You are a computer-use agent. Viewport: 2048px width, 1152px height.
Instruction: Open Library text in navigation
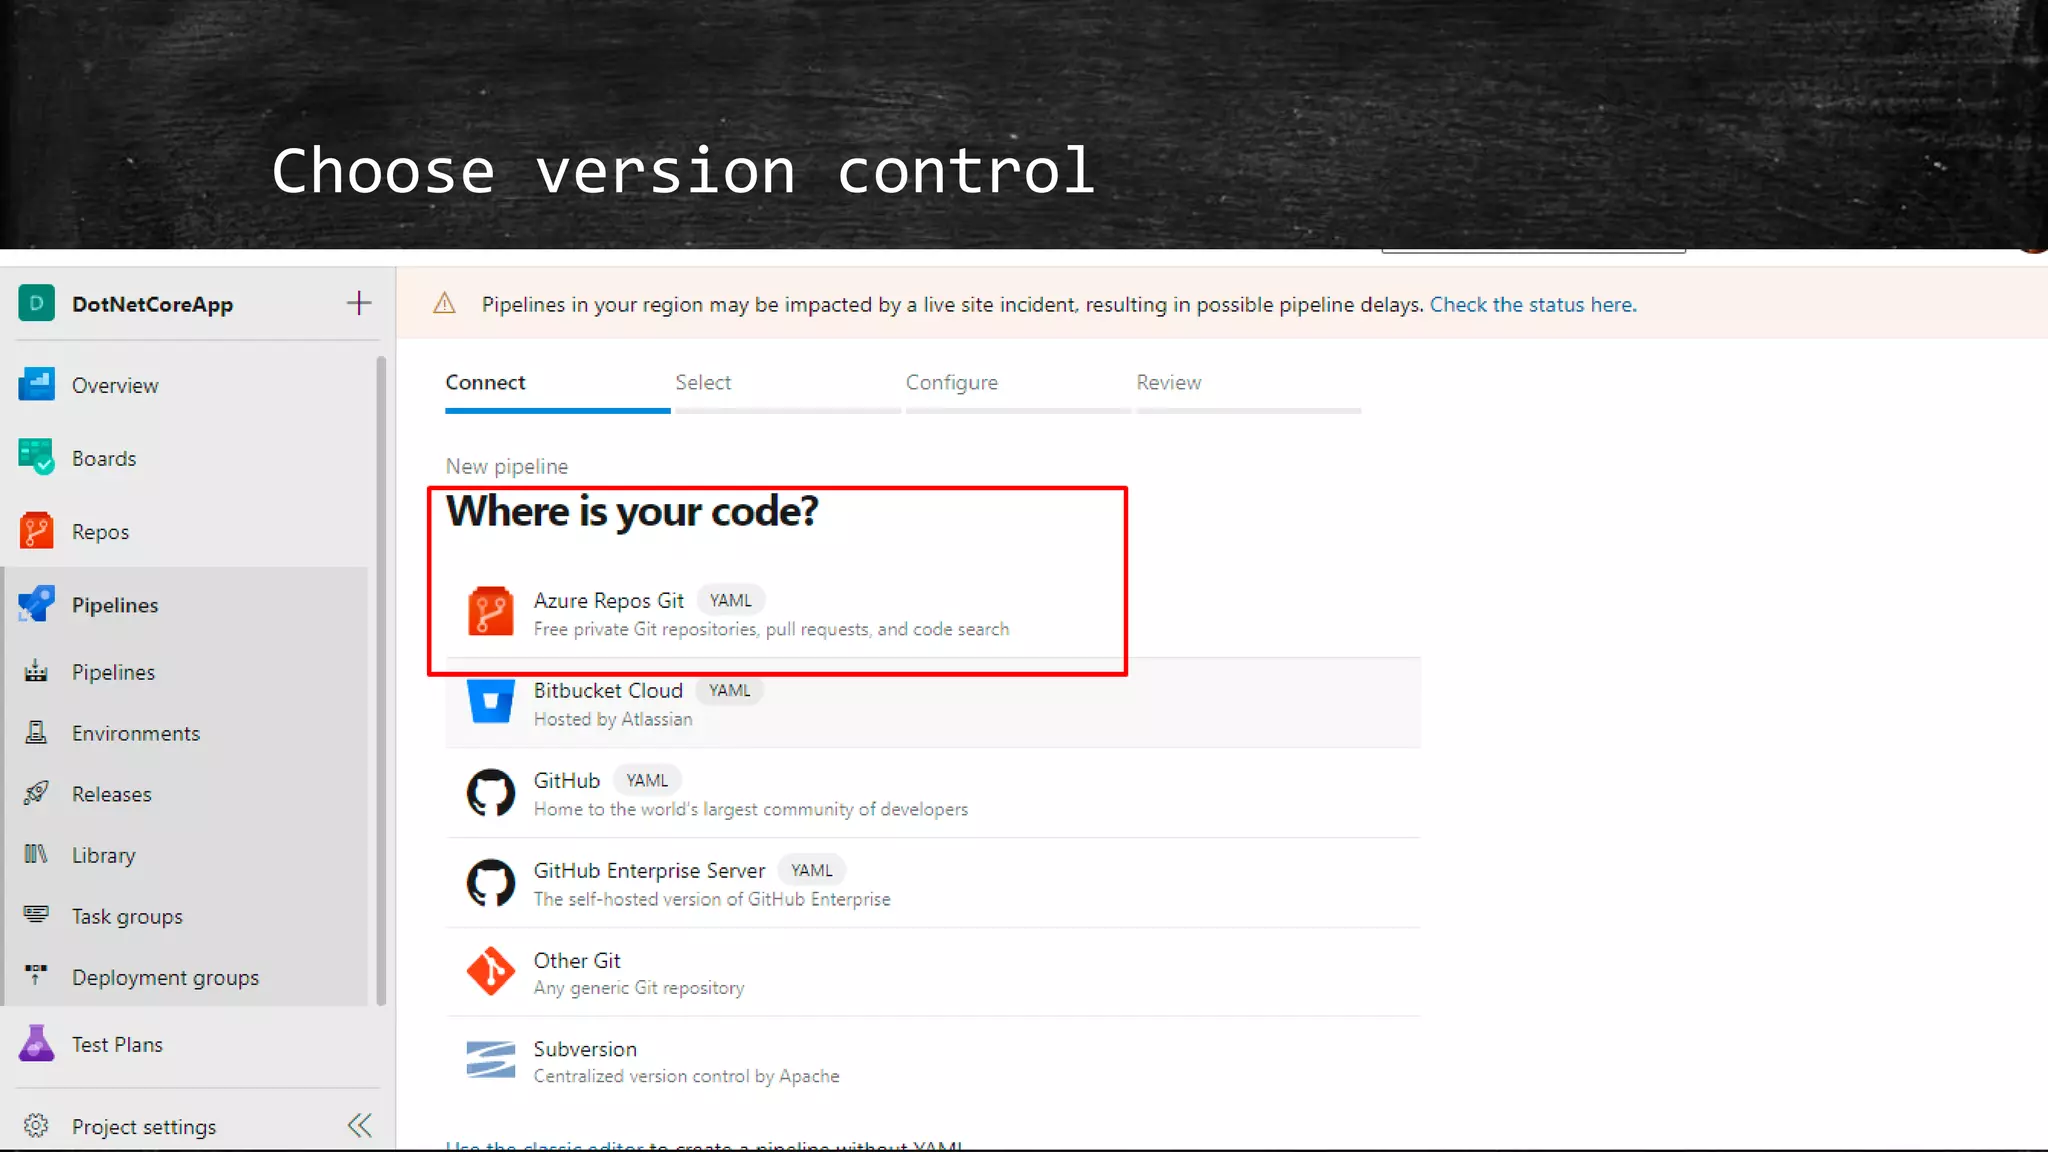tap(103, 855)
